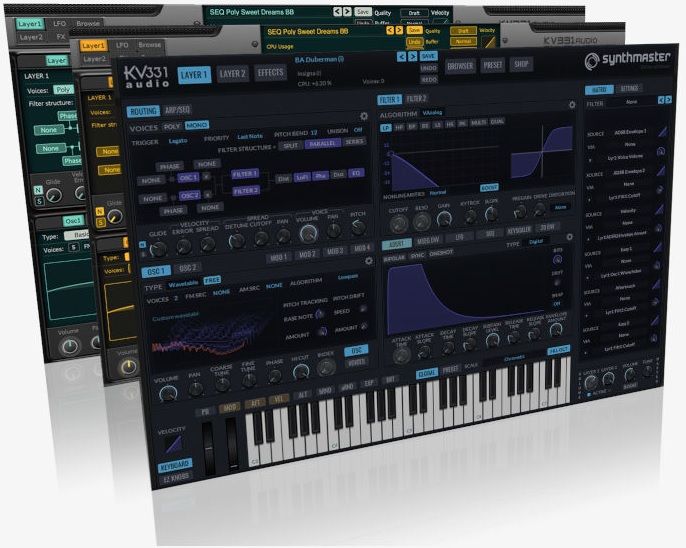Screen dimensions: 686x548
Task: Open the Shop button
Action: pos(521,65)
